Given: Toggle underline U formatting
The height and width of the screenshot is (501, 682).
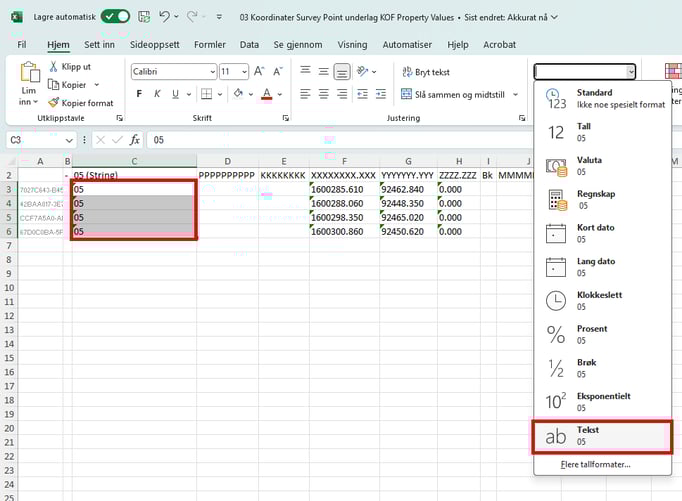Looking at the screenshot, I should pyautogui.click(x=175, y=94).
